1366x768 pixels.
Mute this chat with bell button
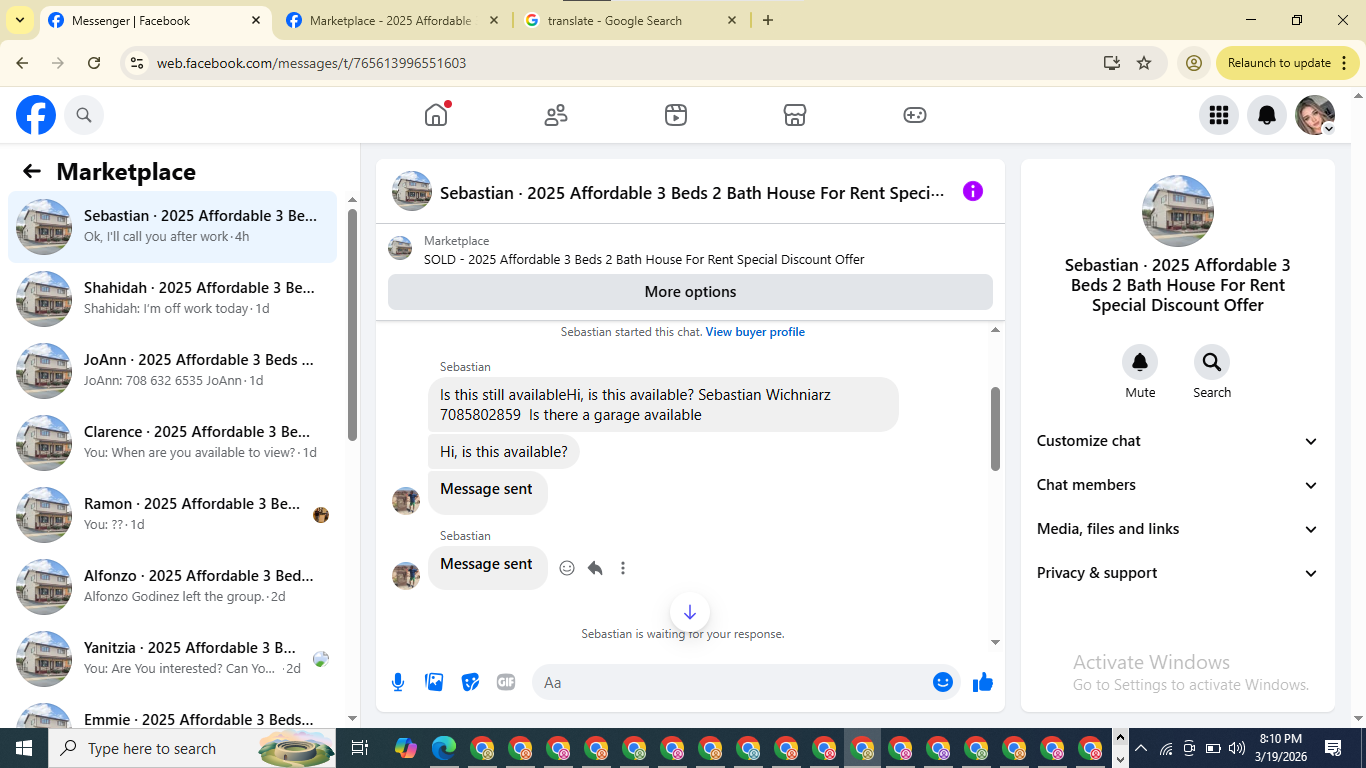click(x=1140, y=362)
